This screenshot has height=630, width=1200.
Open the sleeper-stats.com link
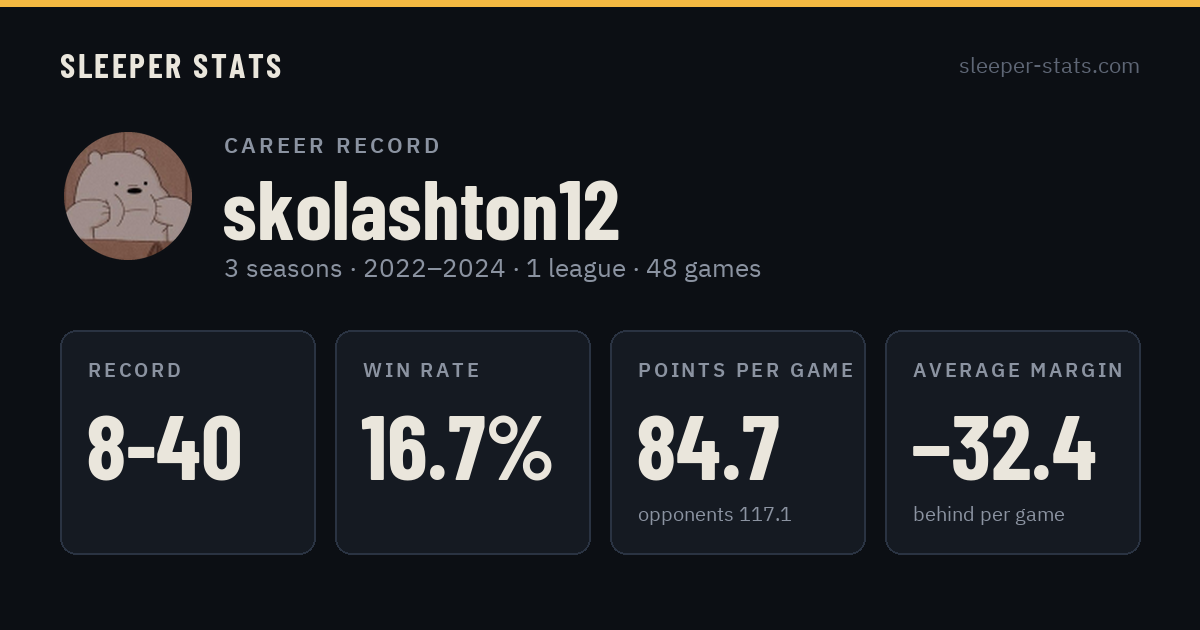[x=1049, y=66]
